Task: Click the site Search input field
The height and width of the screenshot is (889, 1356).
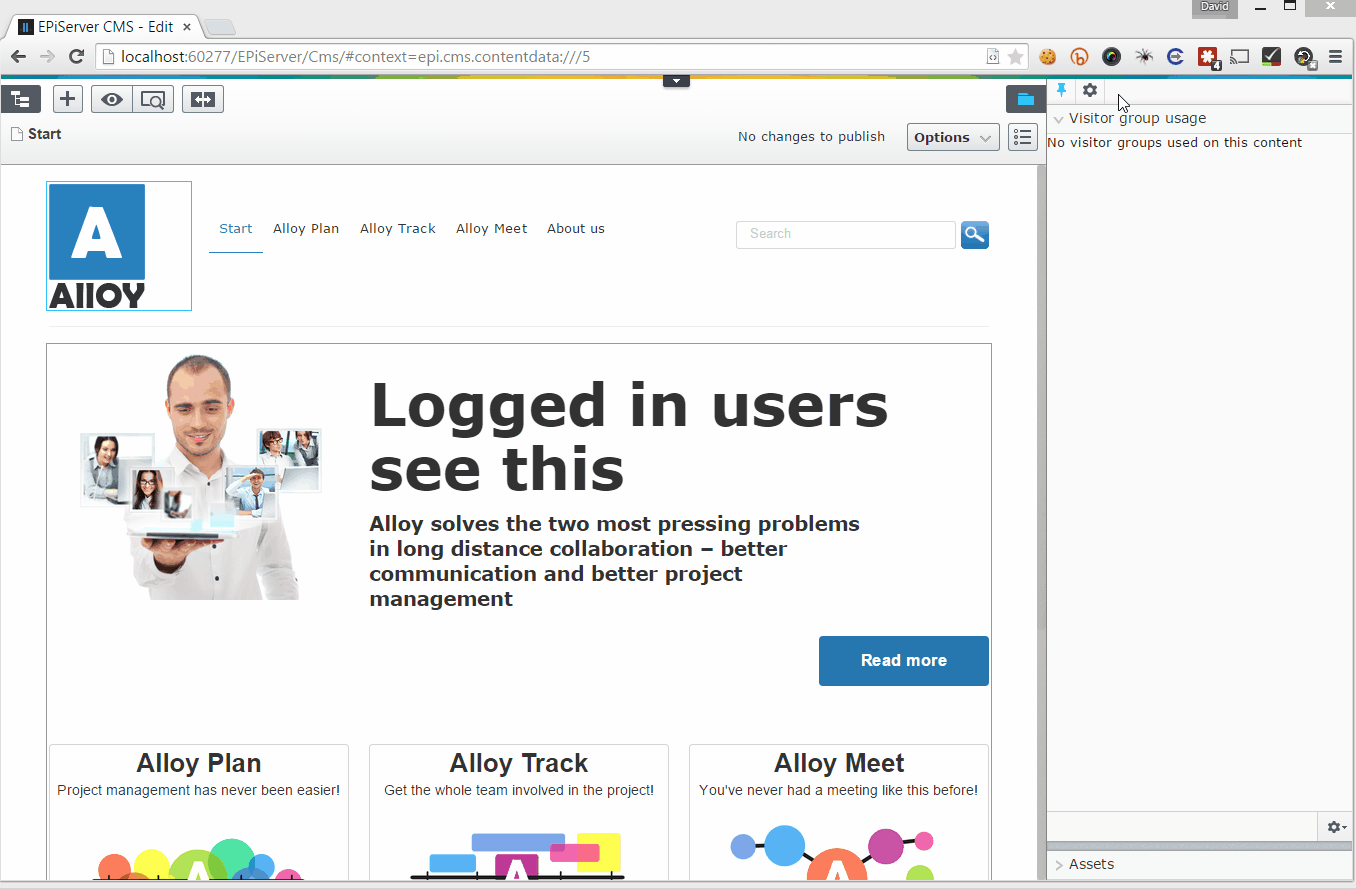Action: click(845, 234)
